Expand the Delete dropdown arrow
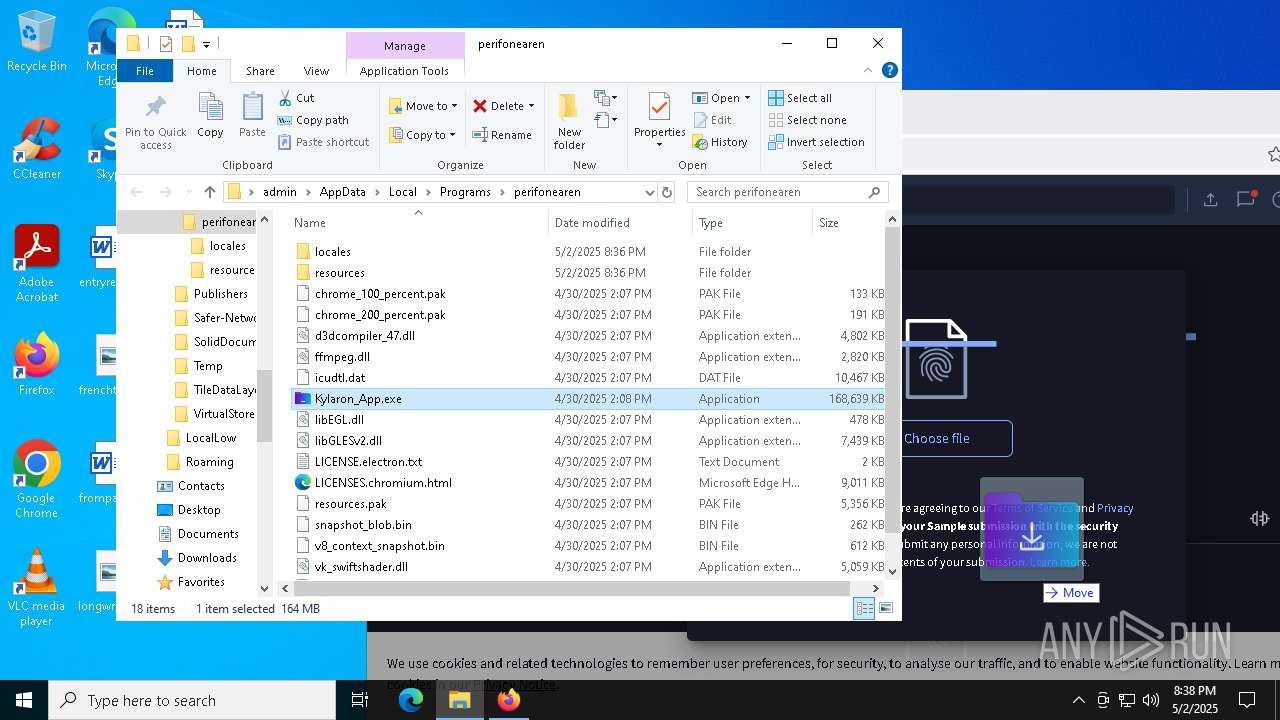Image resolution: width=1280 pixels, height=720 pixels. coord(531,106)
